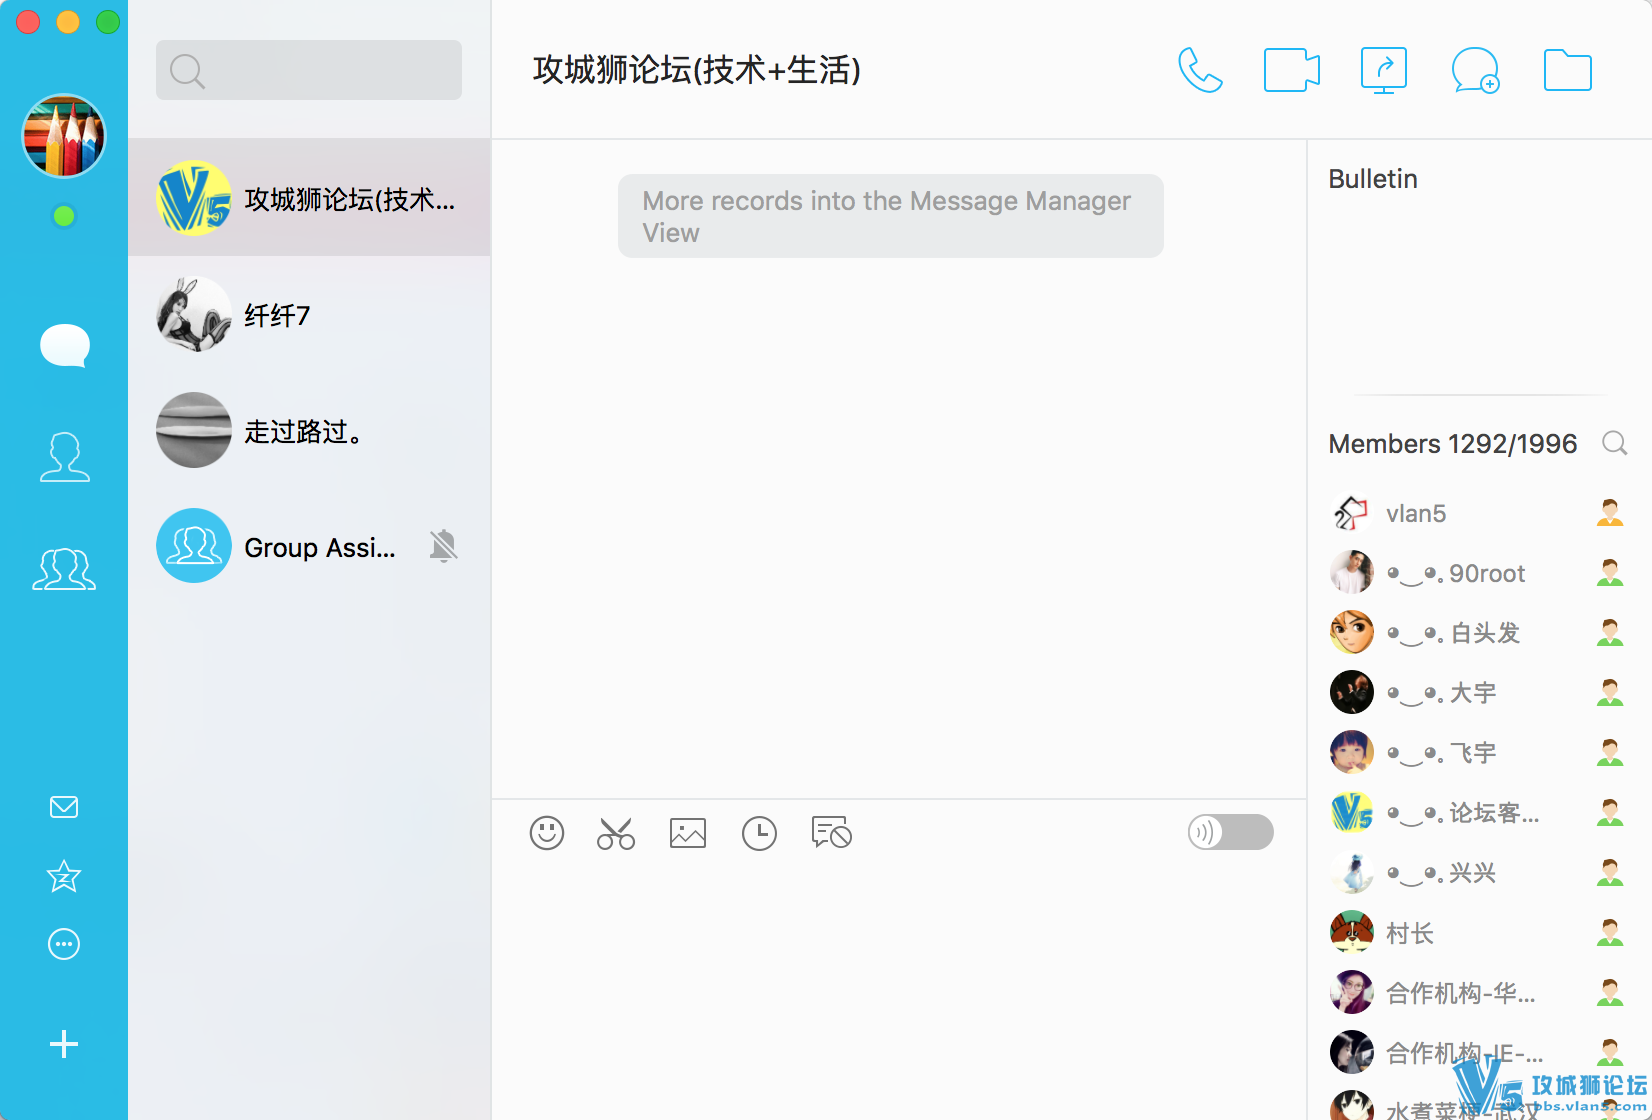1652x1120 pixels.
Task: Open the more options ellipsis in sidebar
Action: point(64,944)
